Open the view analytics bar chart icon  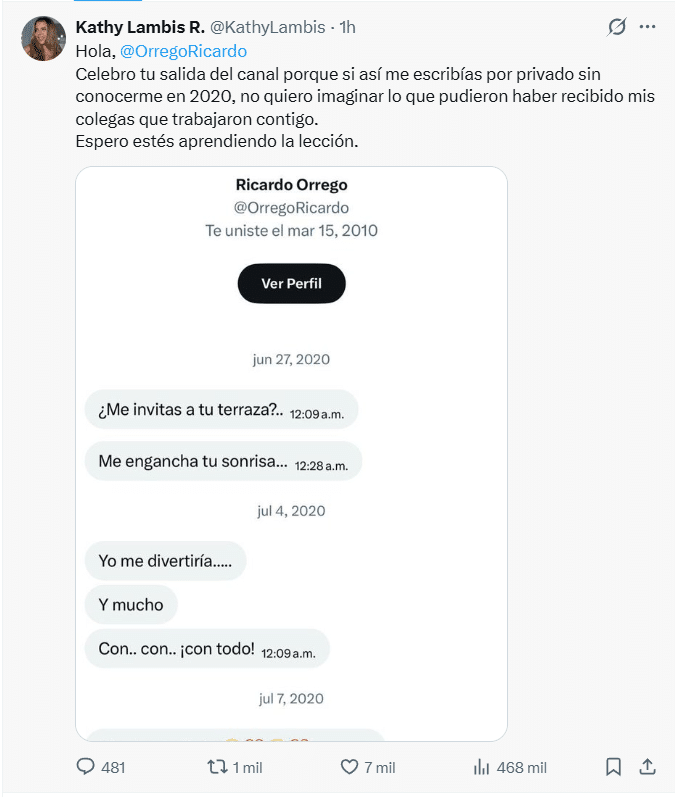point(481,767)
